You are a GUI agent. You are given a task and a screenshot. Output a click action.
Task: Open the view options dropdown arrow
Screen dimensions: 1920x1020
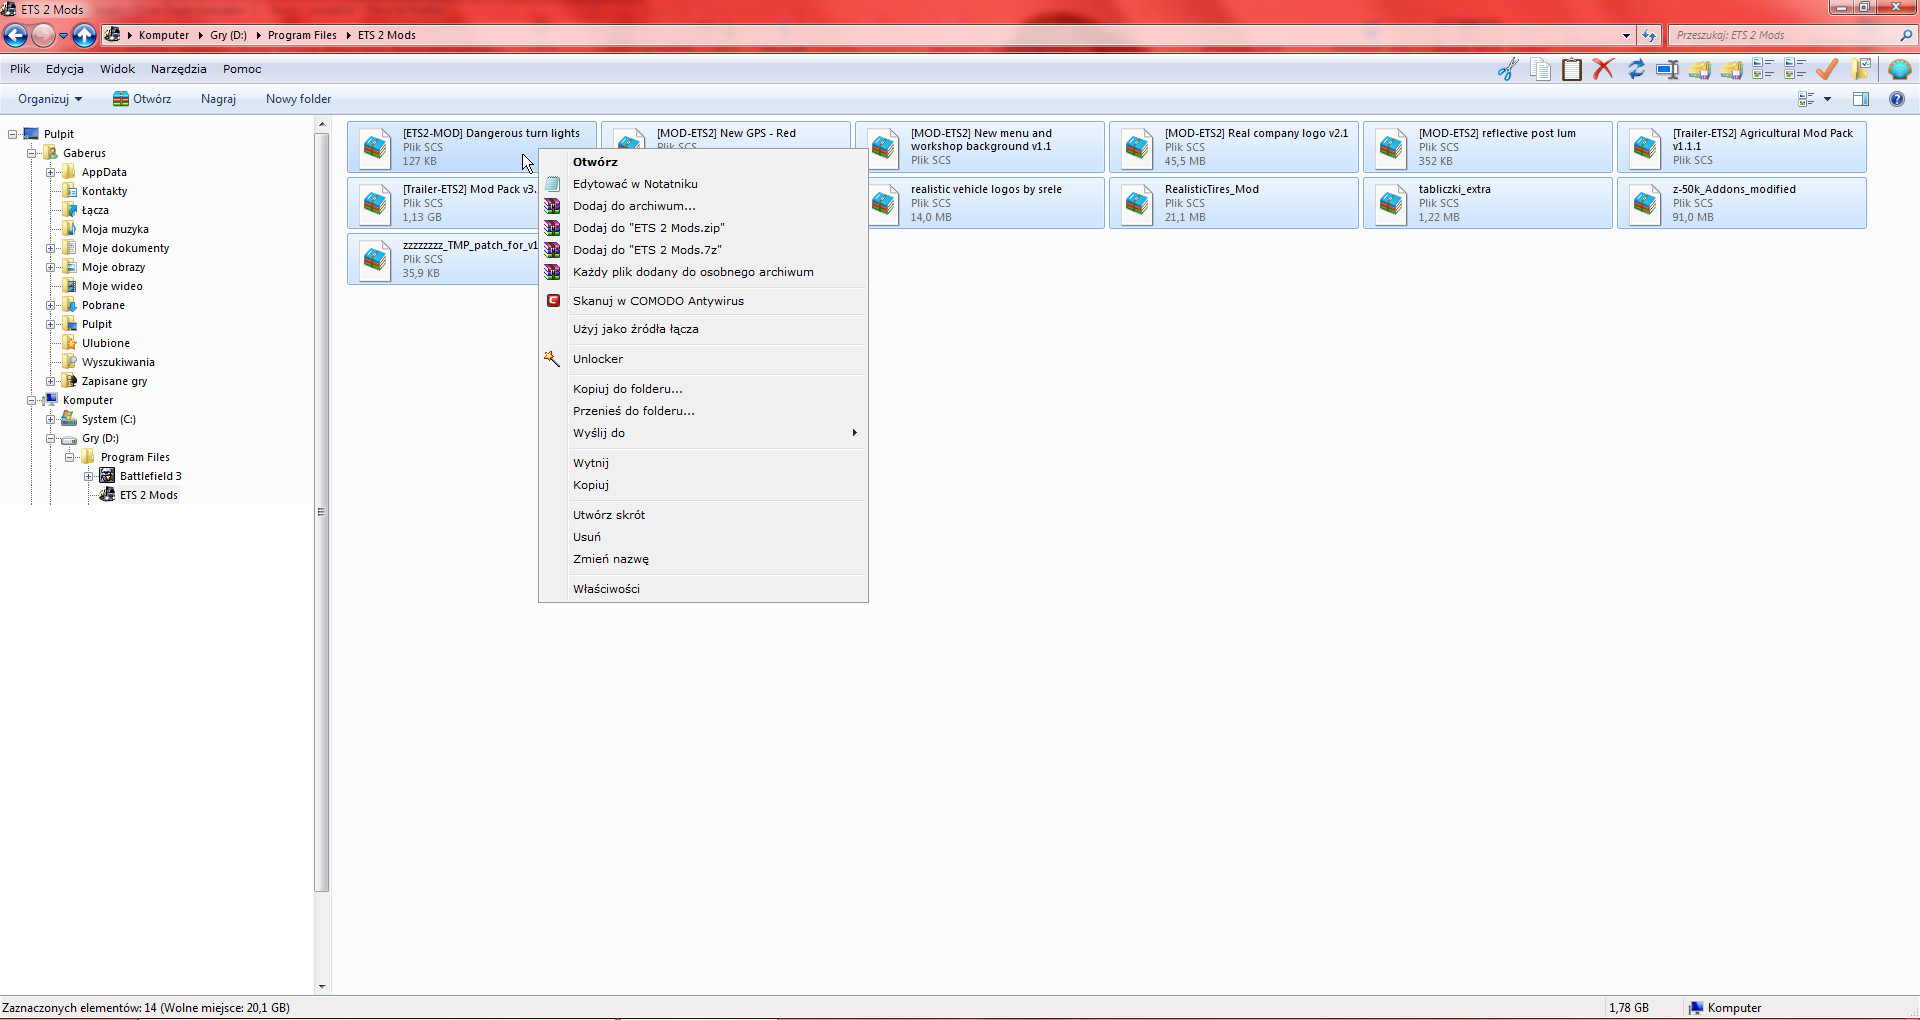point(1827,99)
